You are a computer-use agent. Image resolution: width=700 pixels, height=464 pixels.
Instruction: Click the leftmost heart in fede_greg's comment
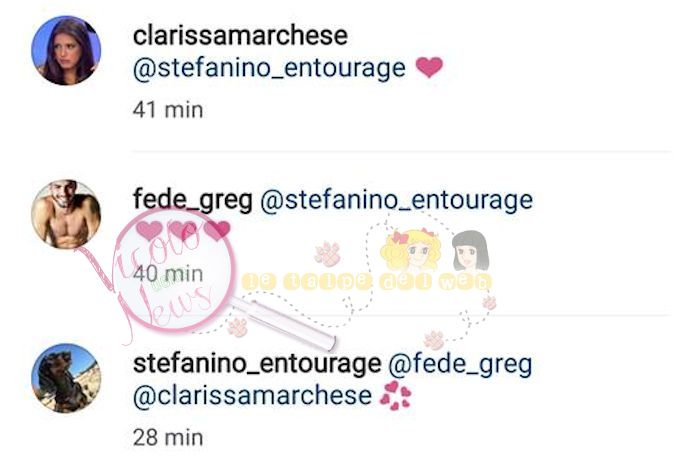[x=149, y=230]
